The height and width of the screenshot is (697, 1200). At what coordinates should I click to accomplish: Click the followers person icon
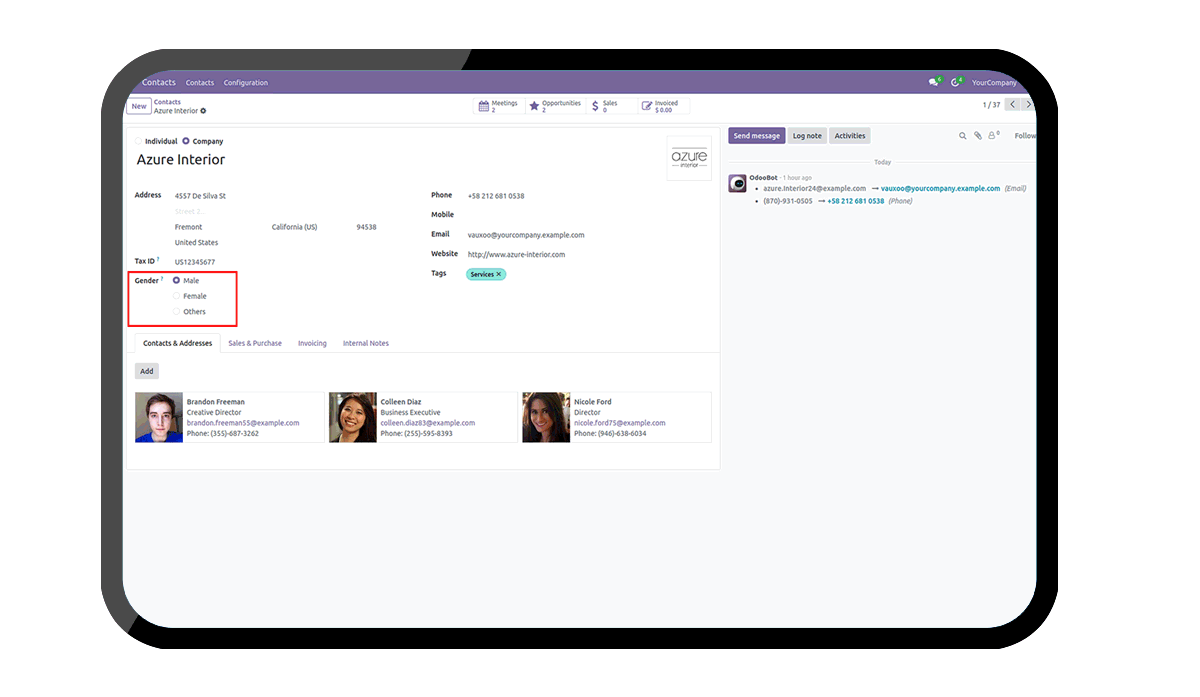[x=993, y=136]
